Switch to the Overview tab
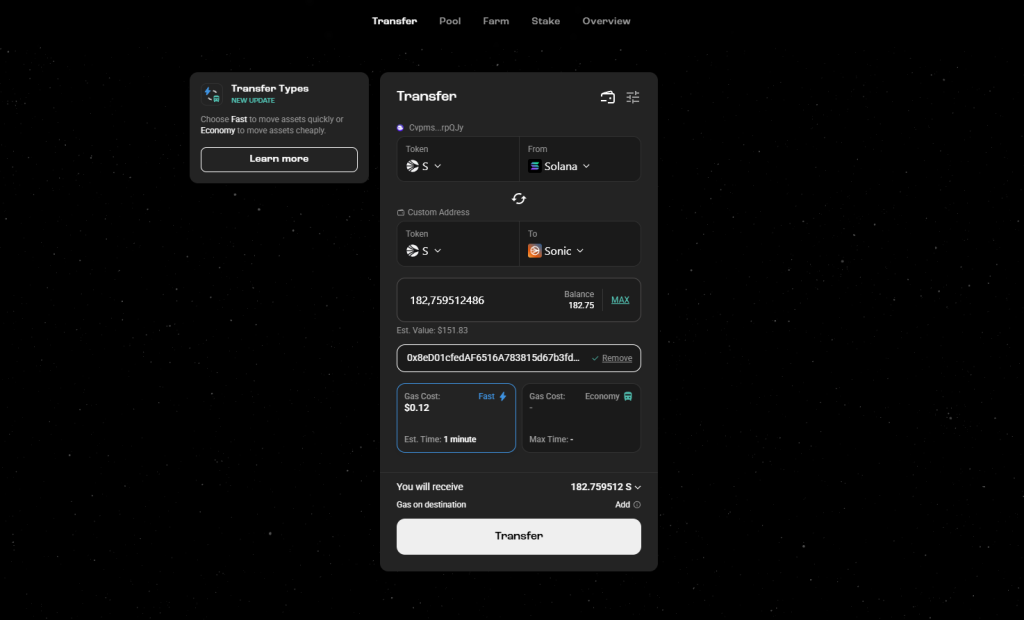 [606, 21]
